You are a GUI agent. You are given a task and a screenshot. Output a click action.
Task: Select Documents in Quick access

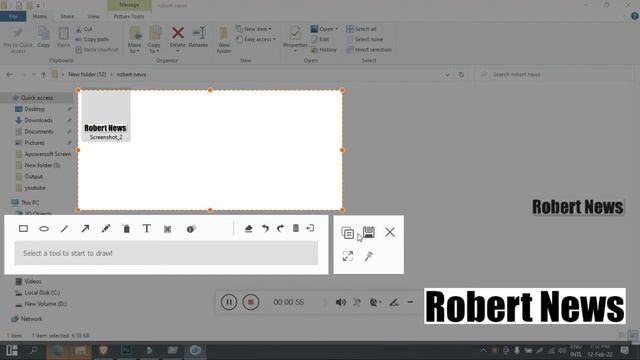click(x=39, y=131)
